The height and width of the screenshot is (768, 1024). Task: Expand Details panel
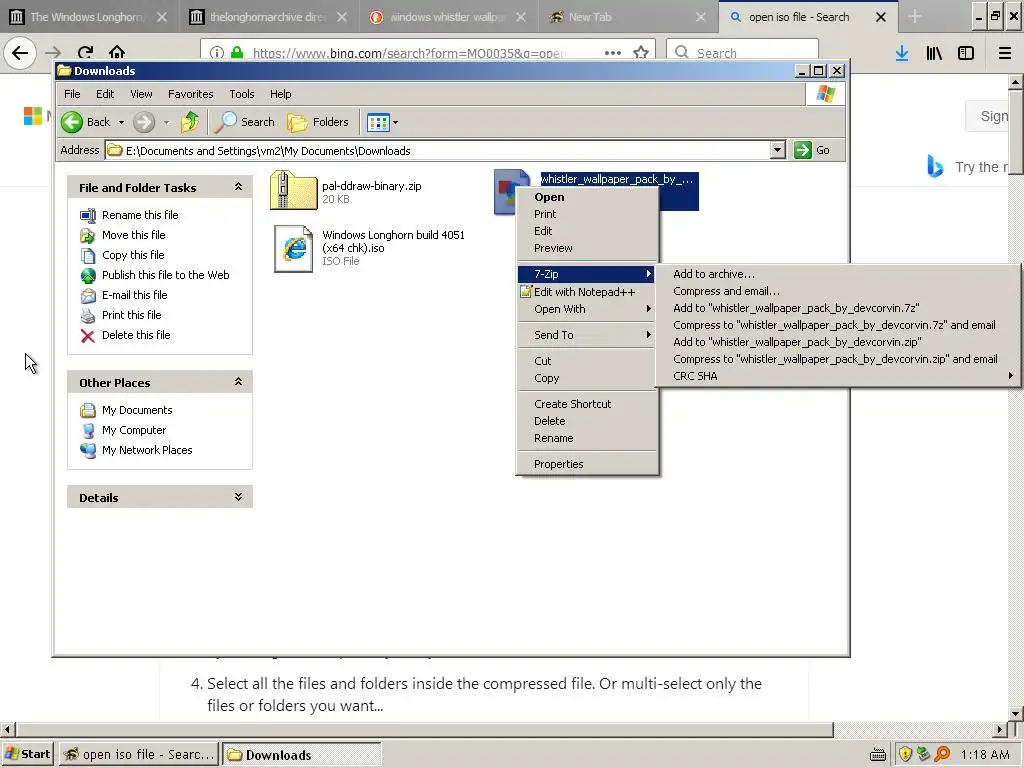tap(238, 497)
